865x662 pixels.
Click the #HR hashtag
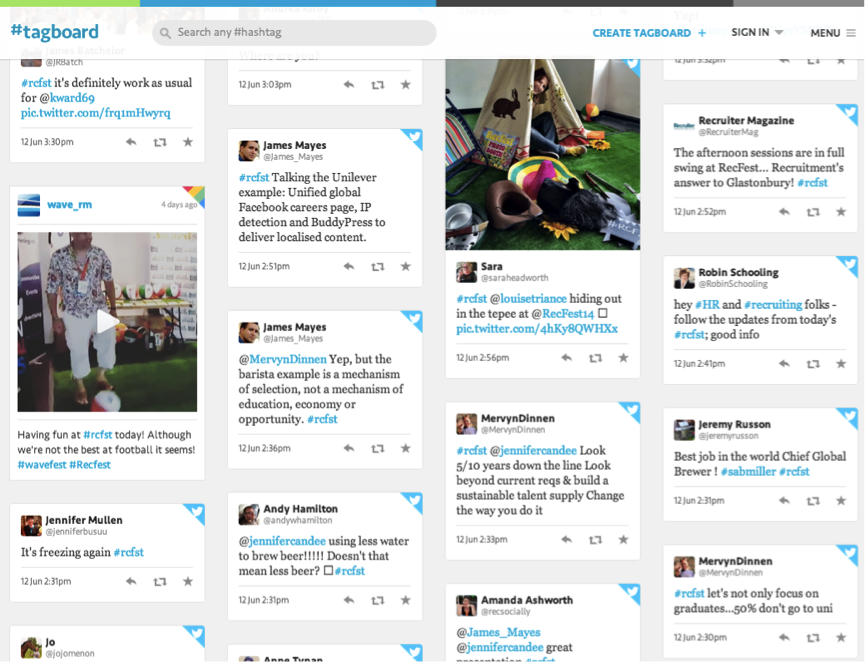click(707, 305)
